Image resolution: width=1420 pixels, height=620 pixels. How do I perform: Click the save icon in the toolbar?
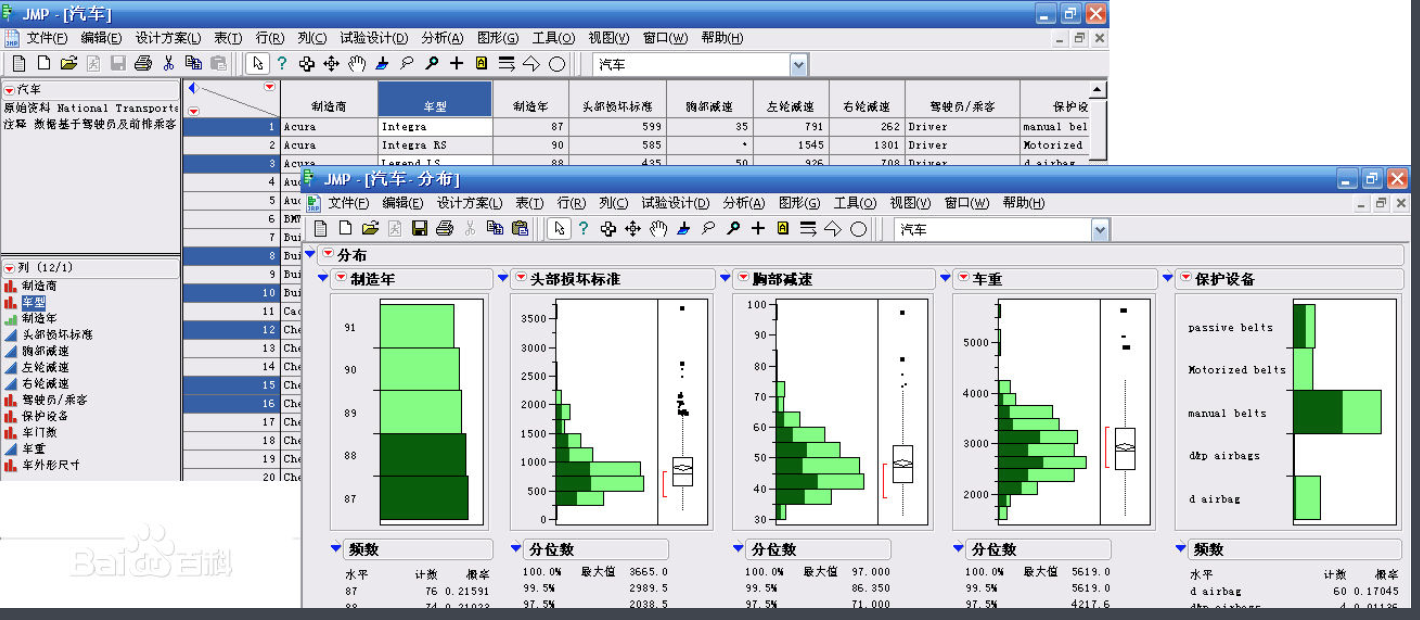(x=420, y=229)
